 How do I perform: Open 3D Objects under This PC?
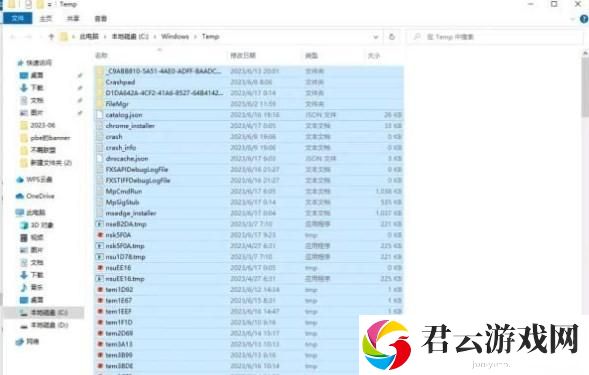(41, 225)
